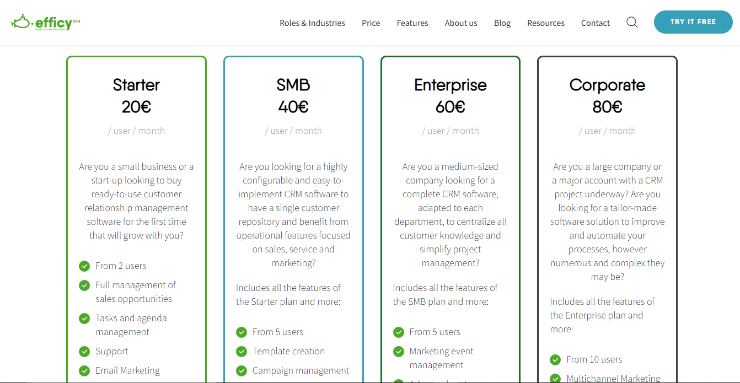Screen dimensions: 740x383
Task: Click the checkmark beside Template creation
Action: 242,351
